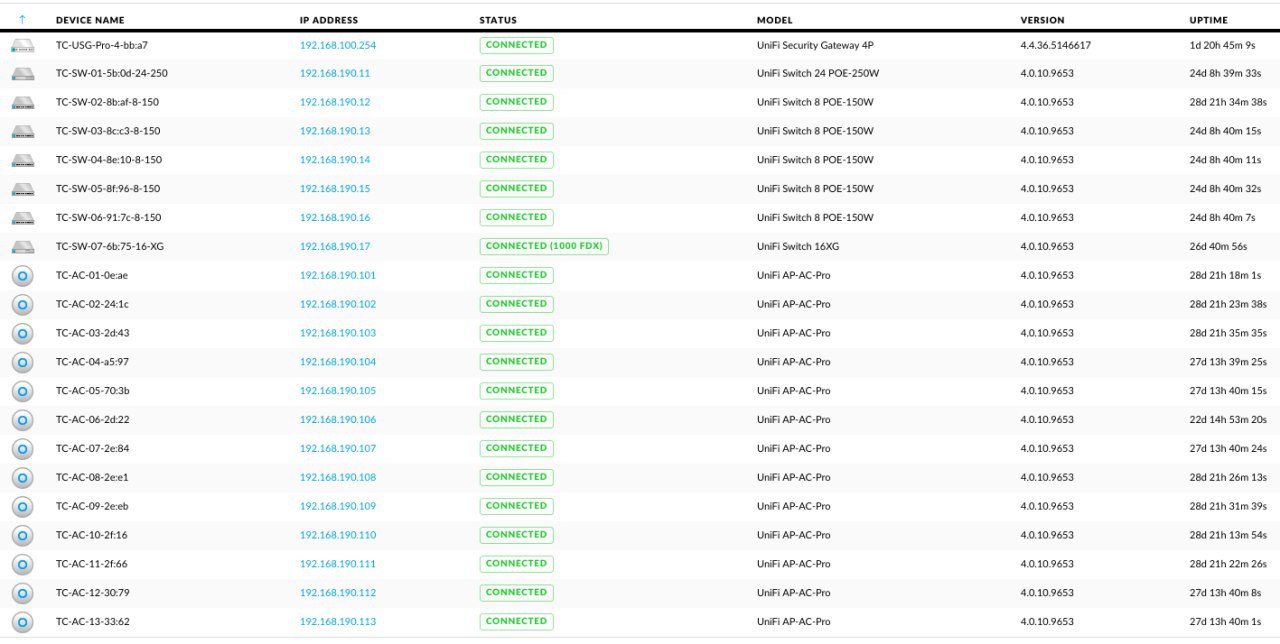Open IP link 192.168.190.15
This screenshot has width=1280, height=644.
click(x=335, y=189)
